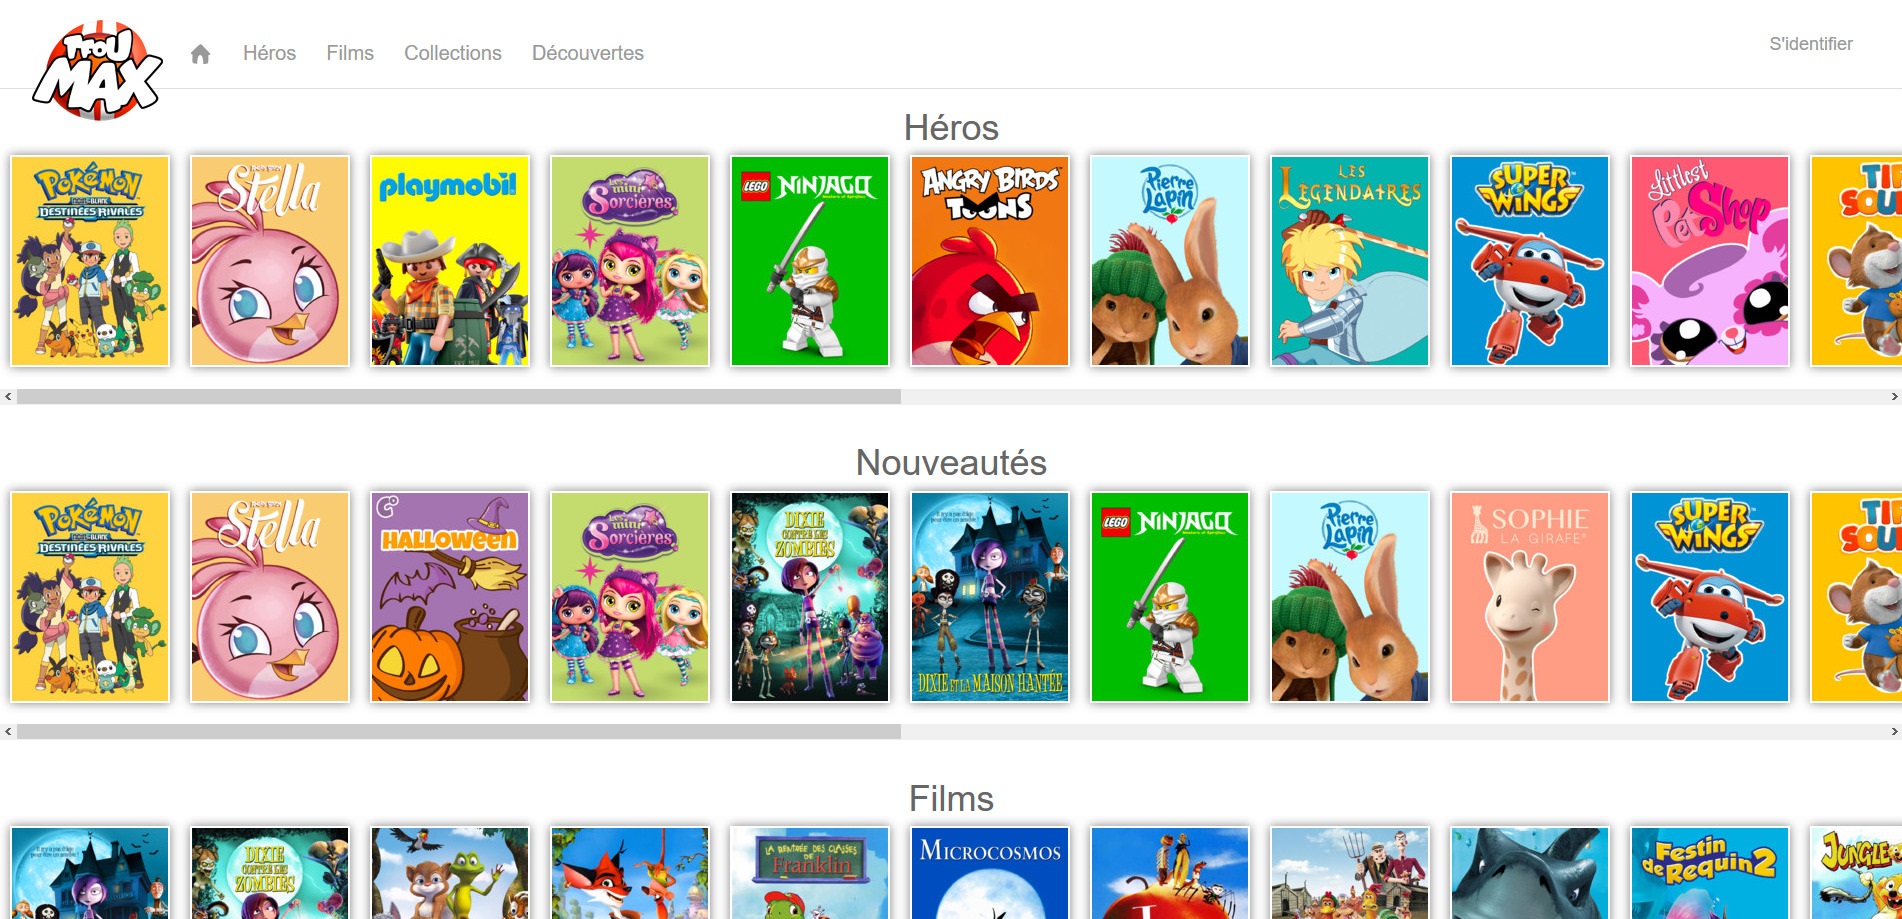Screen dimensions: 1902x919
Task: Go to the home page via house icon
Action: pyautogui.click(x=200, y=54)
